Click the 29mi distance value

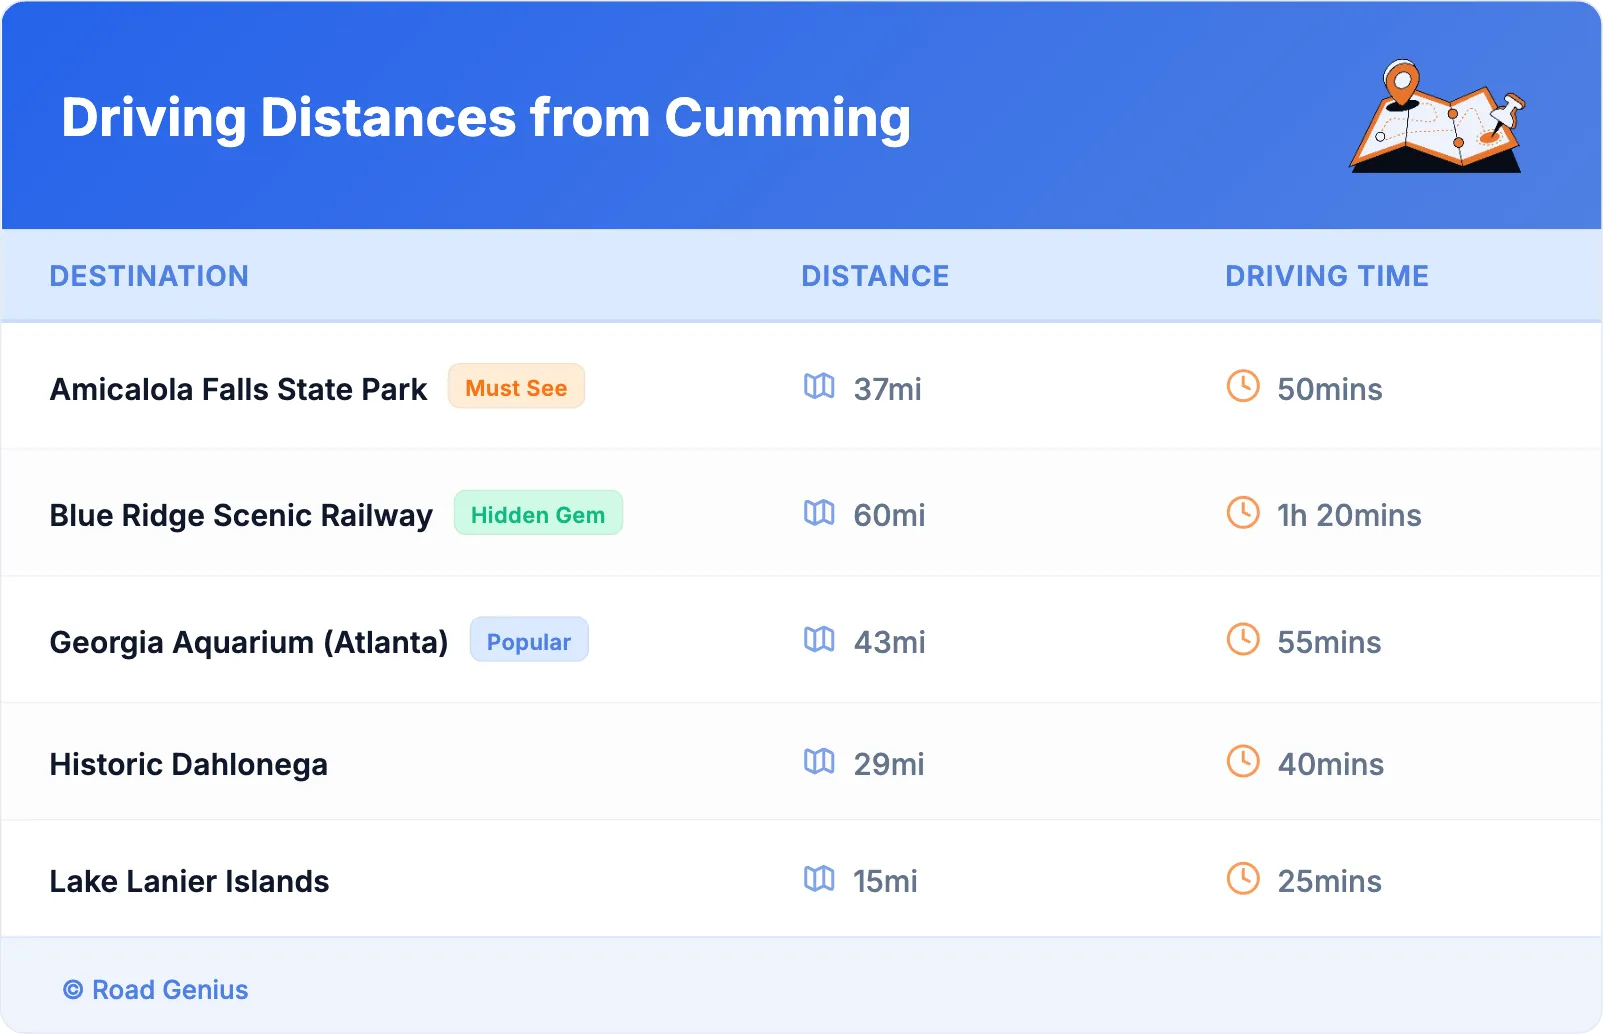point(889,764)
